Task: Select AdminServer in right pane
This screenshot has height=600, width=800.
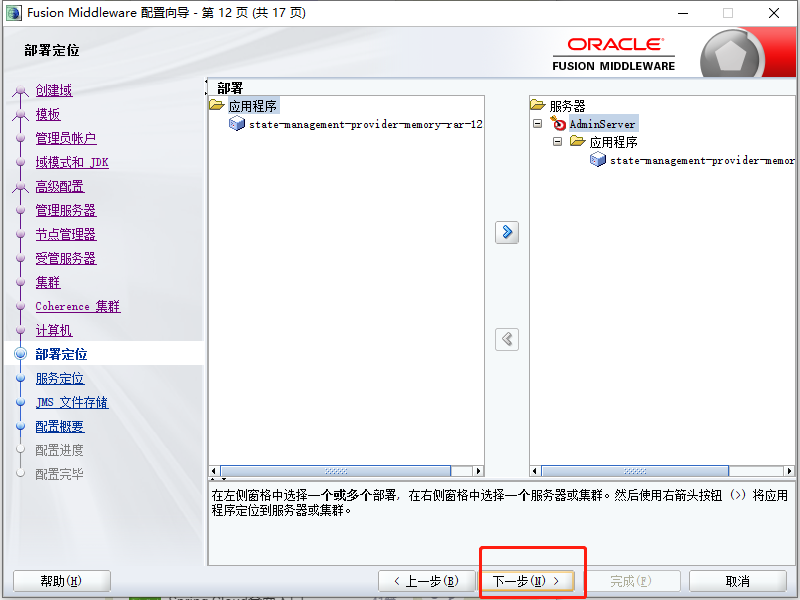Action: click(x=603, y=123)
